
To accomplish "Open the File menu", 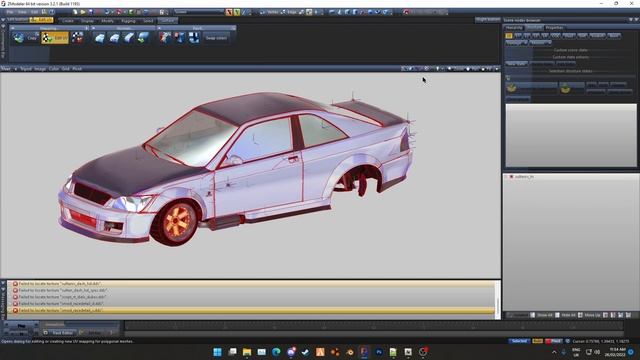I will tap(10, 12).
